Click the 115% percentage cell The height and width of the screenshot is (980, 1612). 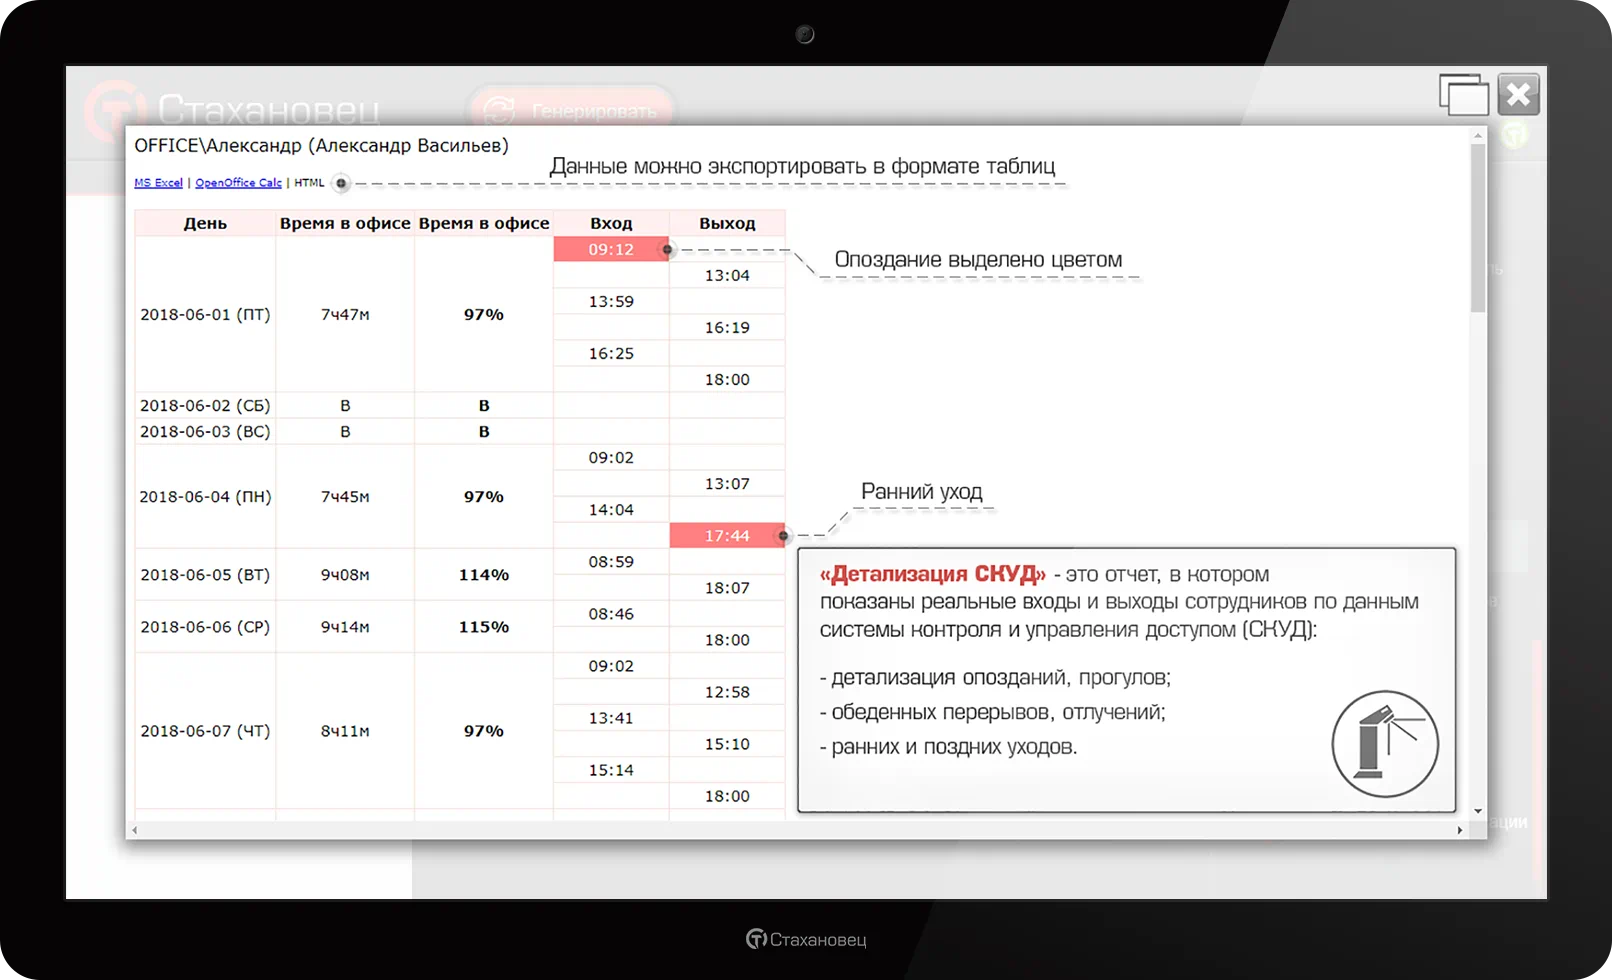[x=484, y=627]
